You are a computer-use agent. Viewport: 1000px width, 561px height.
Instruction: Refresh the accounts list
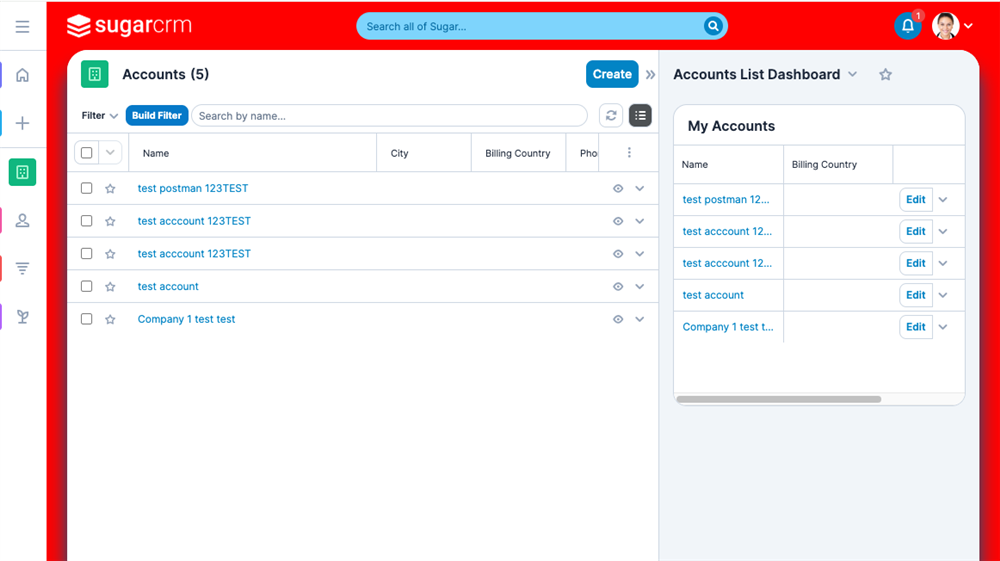611,116
